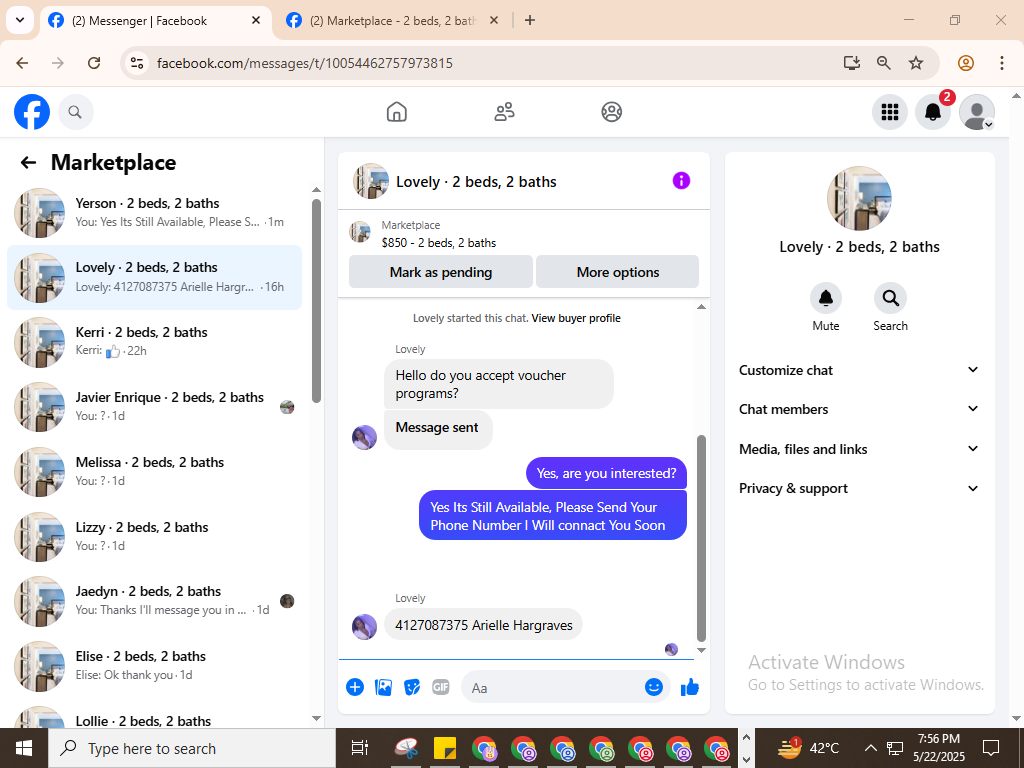The image size is (1024, 768).
Task: Bookmark this page star icon
Action: coord(916,63)
